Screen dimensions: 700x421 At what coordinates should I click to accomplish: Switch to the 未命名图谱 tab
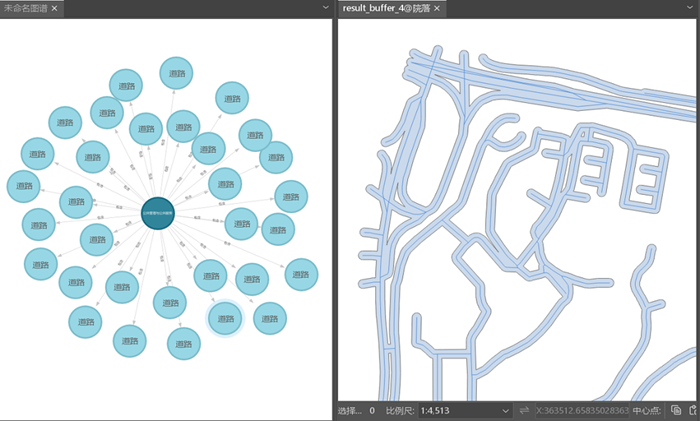click(25, 8)
